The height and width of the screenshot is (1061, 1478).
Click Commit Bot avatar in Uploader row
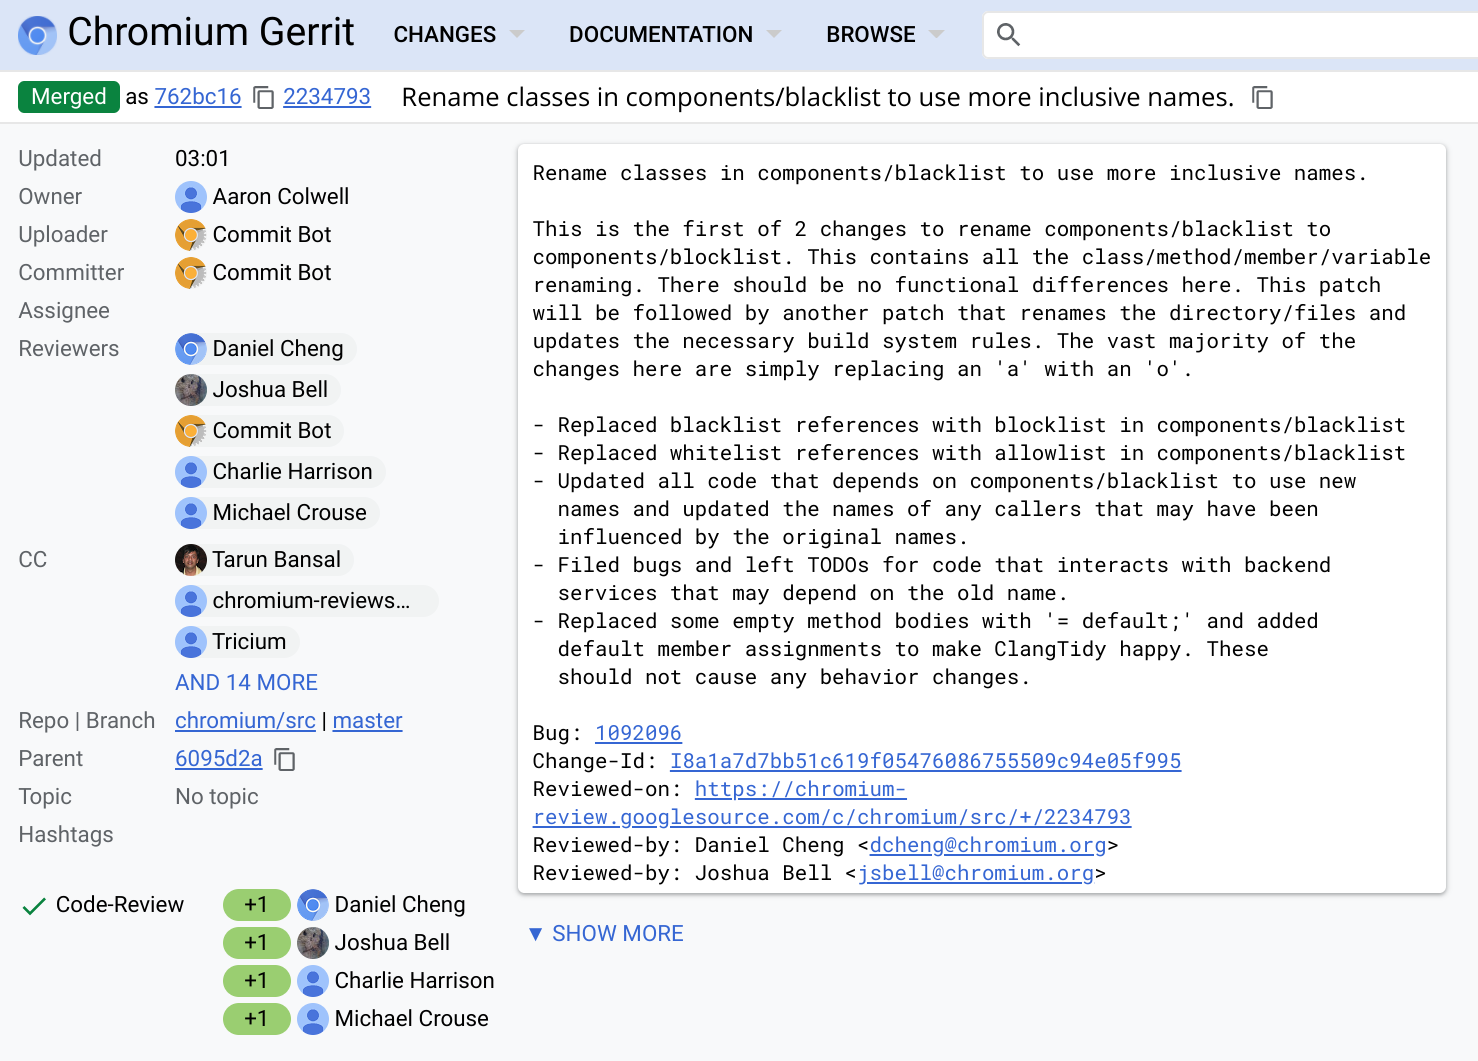tap(190, 235)
